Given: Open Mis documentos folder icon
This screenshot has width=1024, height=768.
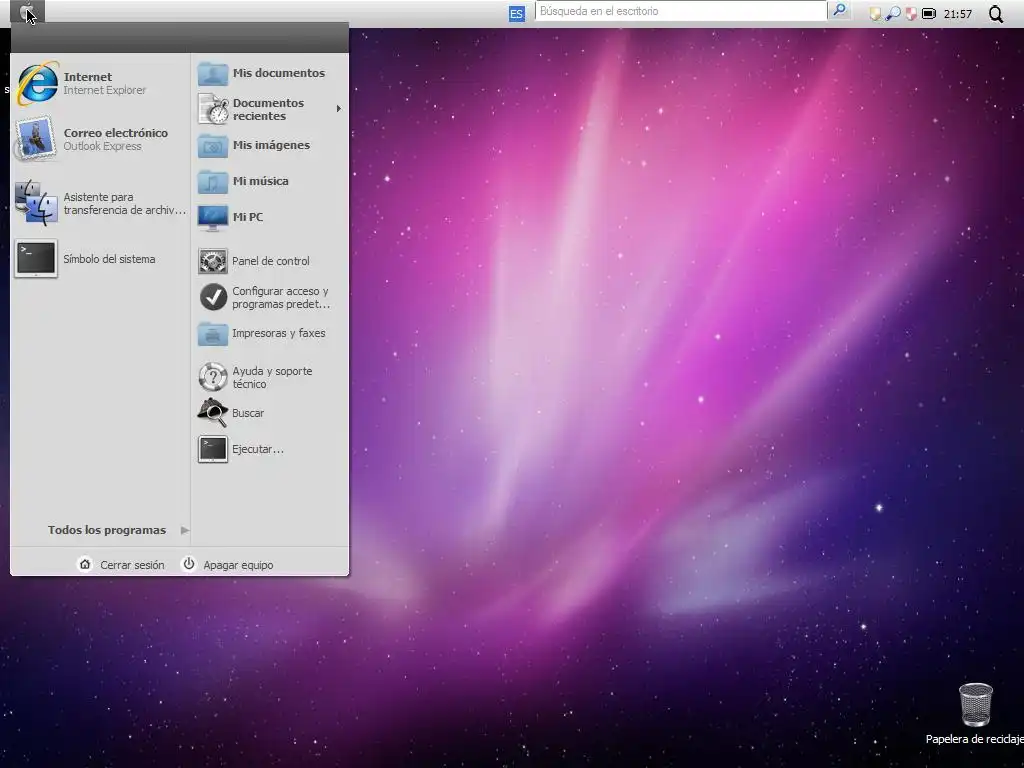Looking at the screenshot, I should pyautogui.click(x=212, y=74).
